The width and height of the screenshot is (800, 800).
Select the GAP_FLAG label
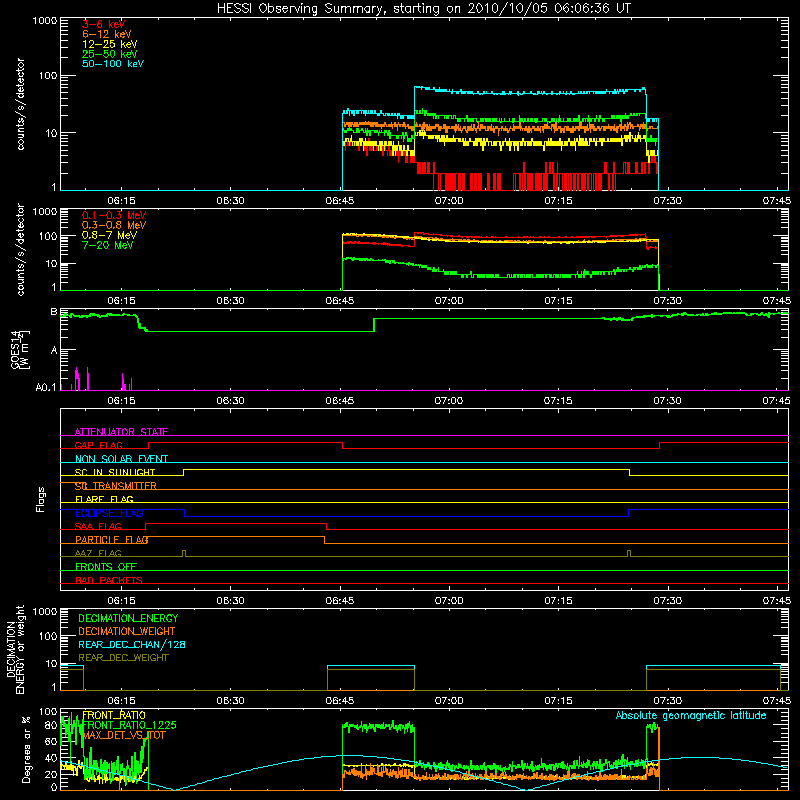click(98, 445)
